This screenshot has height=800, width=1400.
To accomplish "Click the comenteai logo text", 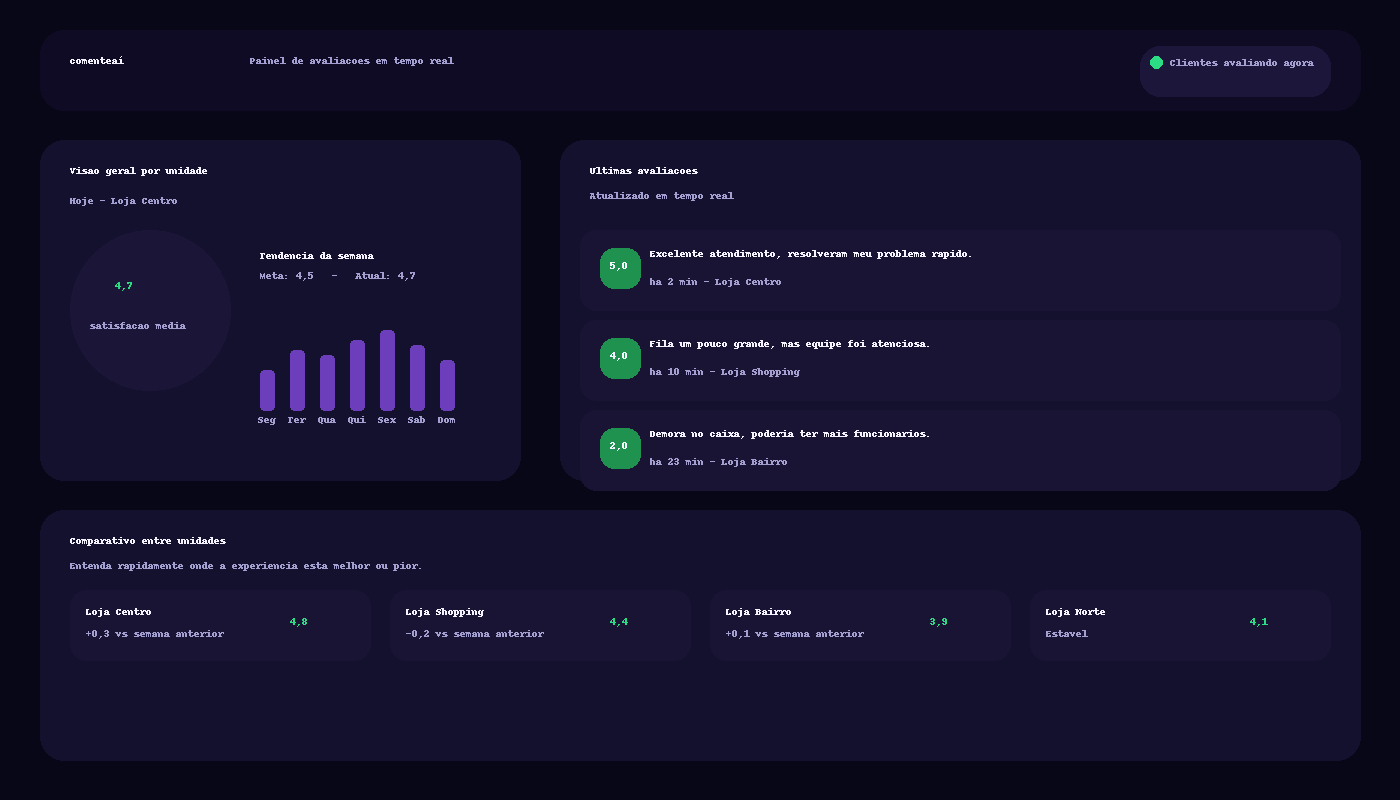I will (97, 61).
